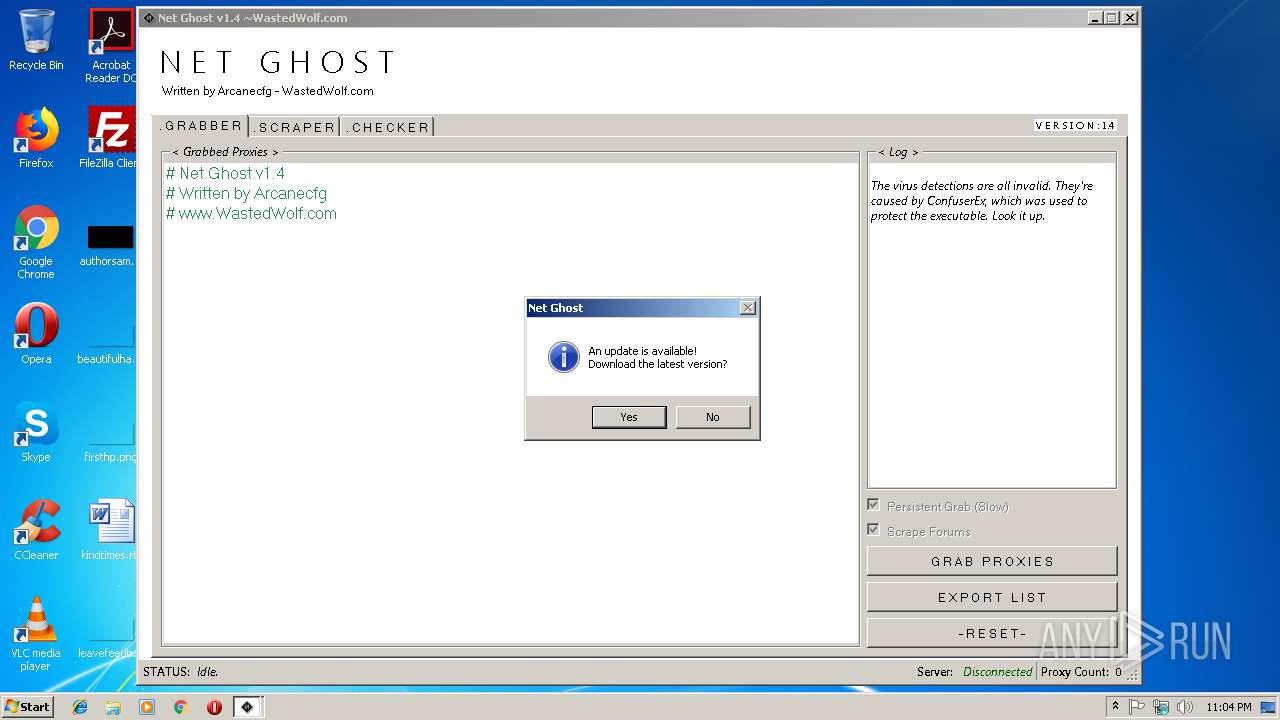Confirm the update with the Yes button

(x=628, y=417)
